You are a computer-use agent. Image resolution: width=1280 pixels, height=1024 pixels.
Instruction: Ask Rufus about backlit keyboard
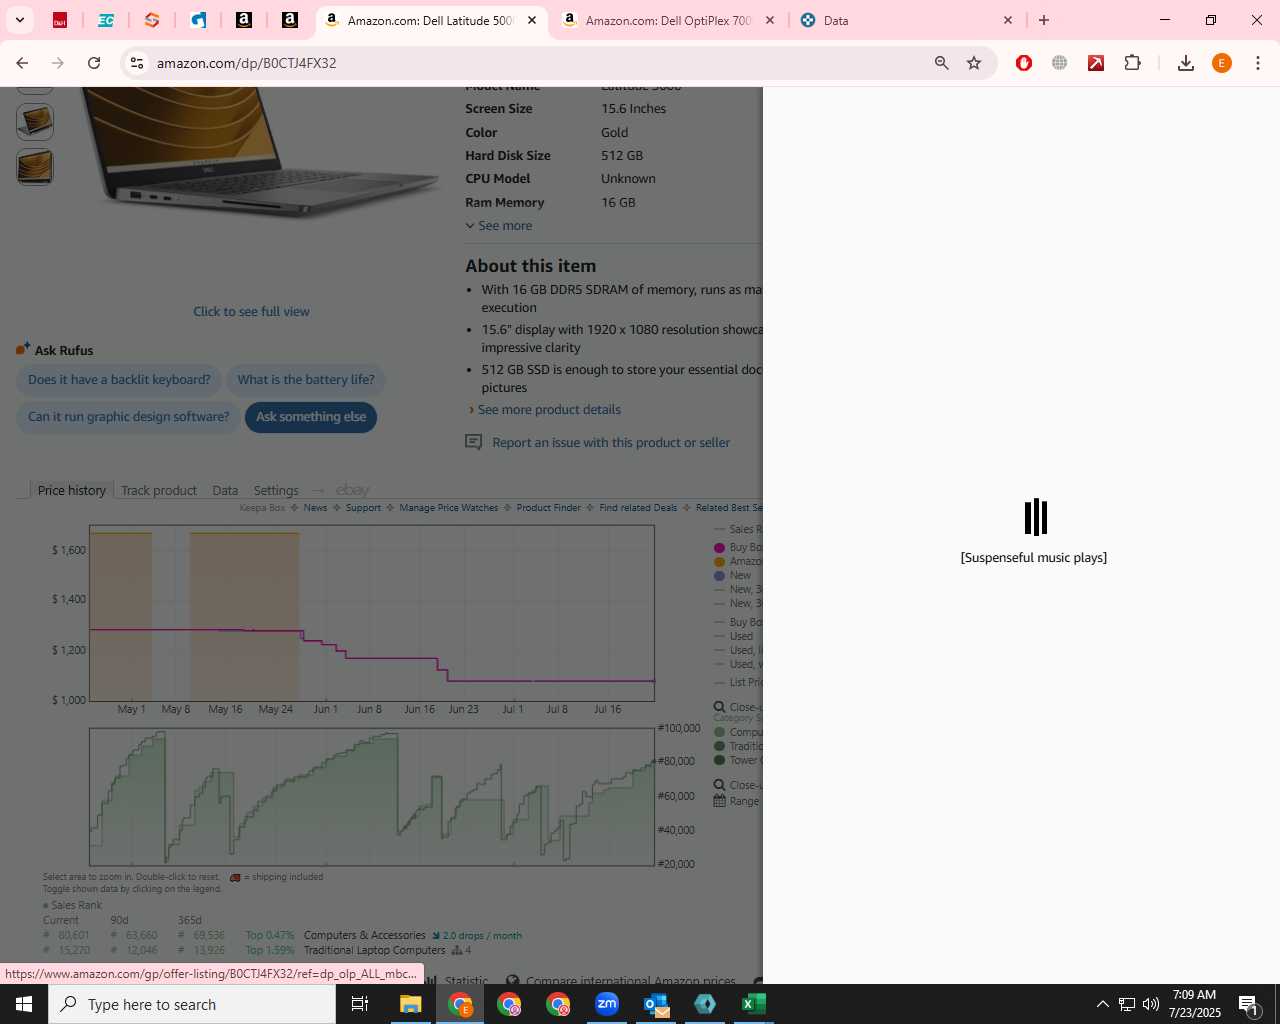point(119,380)
